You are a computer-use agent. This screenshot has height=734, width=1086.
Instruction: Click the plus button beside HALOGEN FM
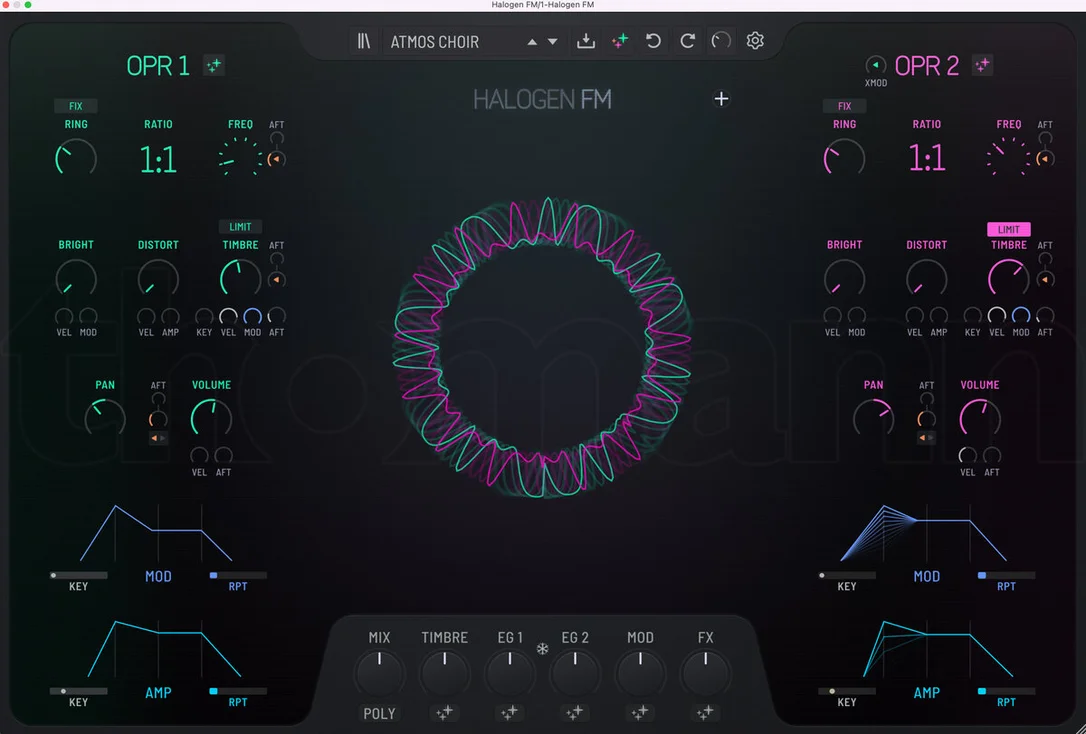[x=721, y=99]
